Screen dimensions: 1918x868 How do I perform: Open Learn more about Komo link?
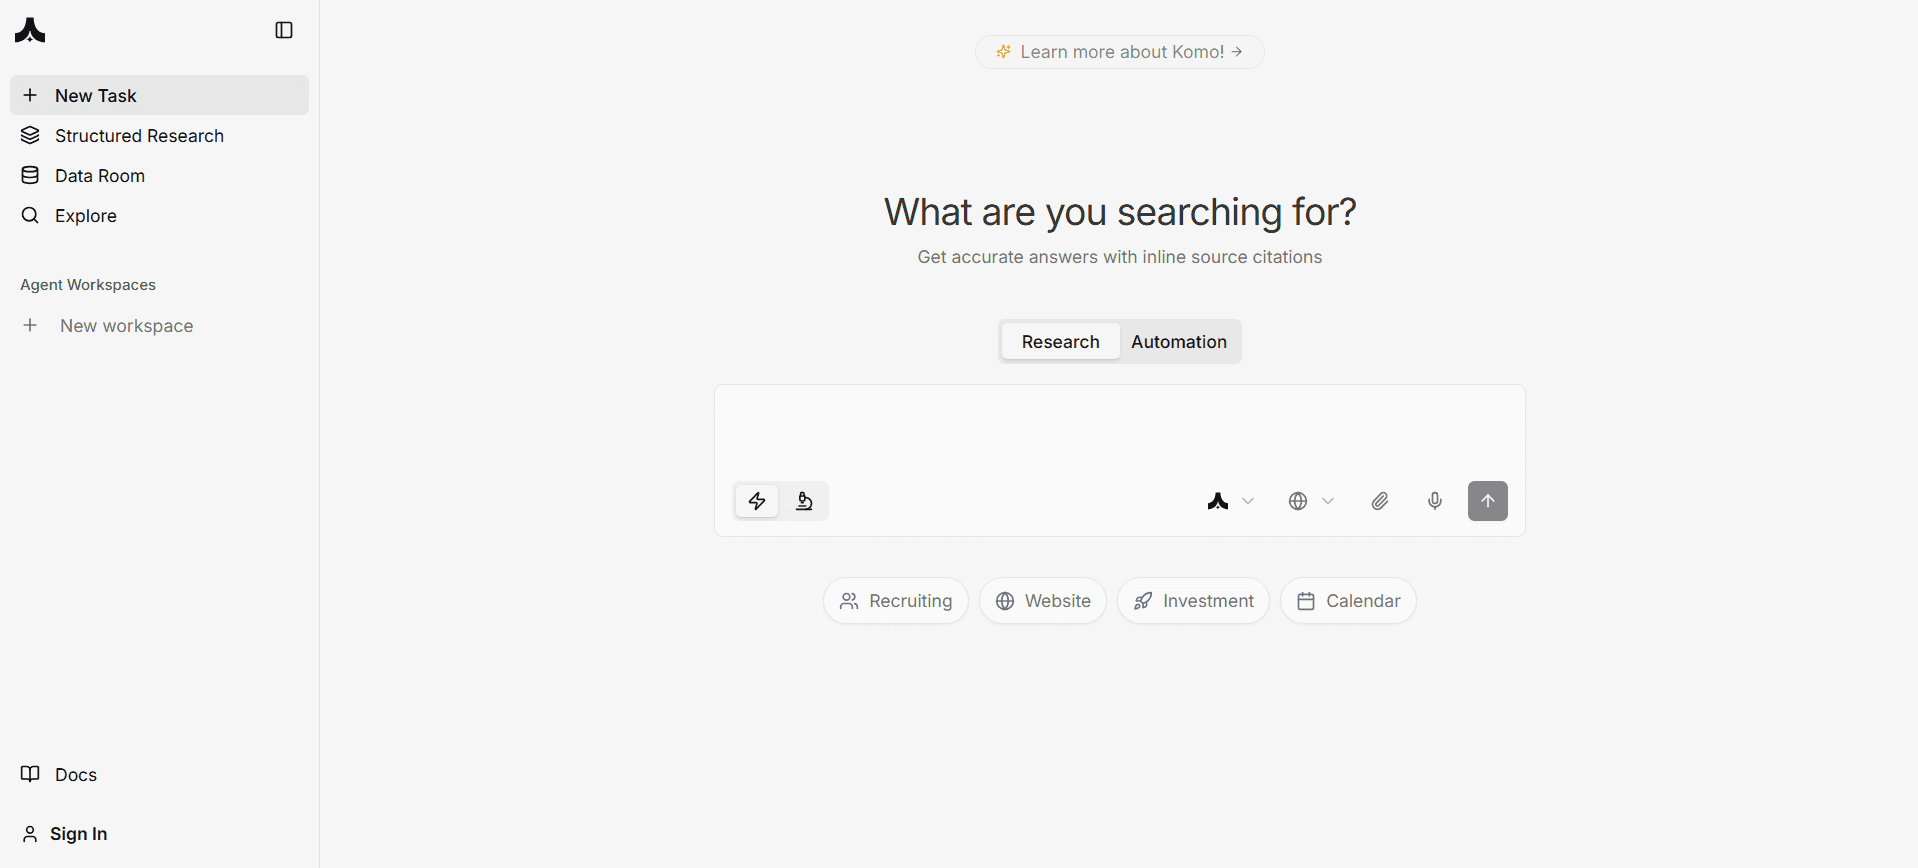coord(1119,52)
